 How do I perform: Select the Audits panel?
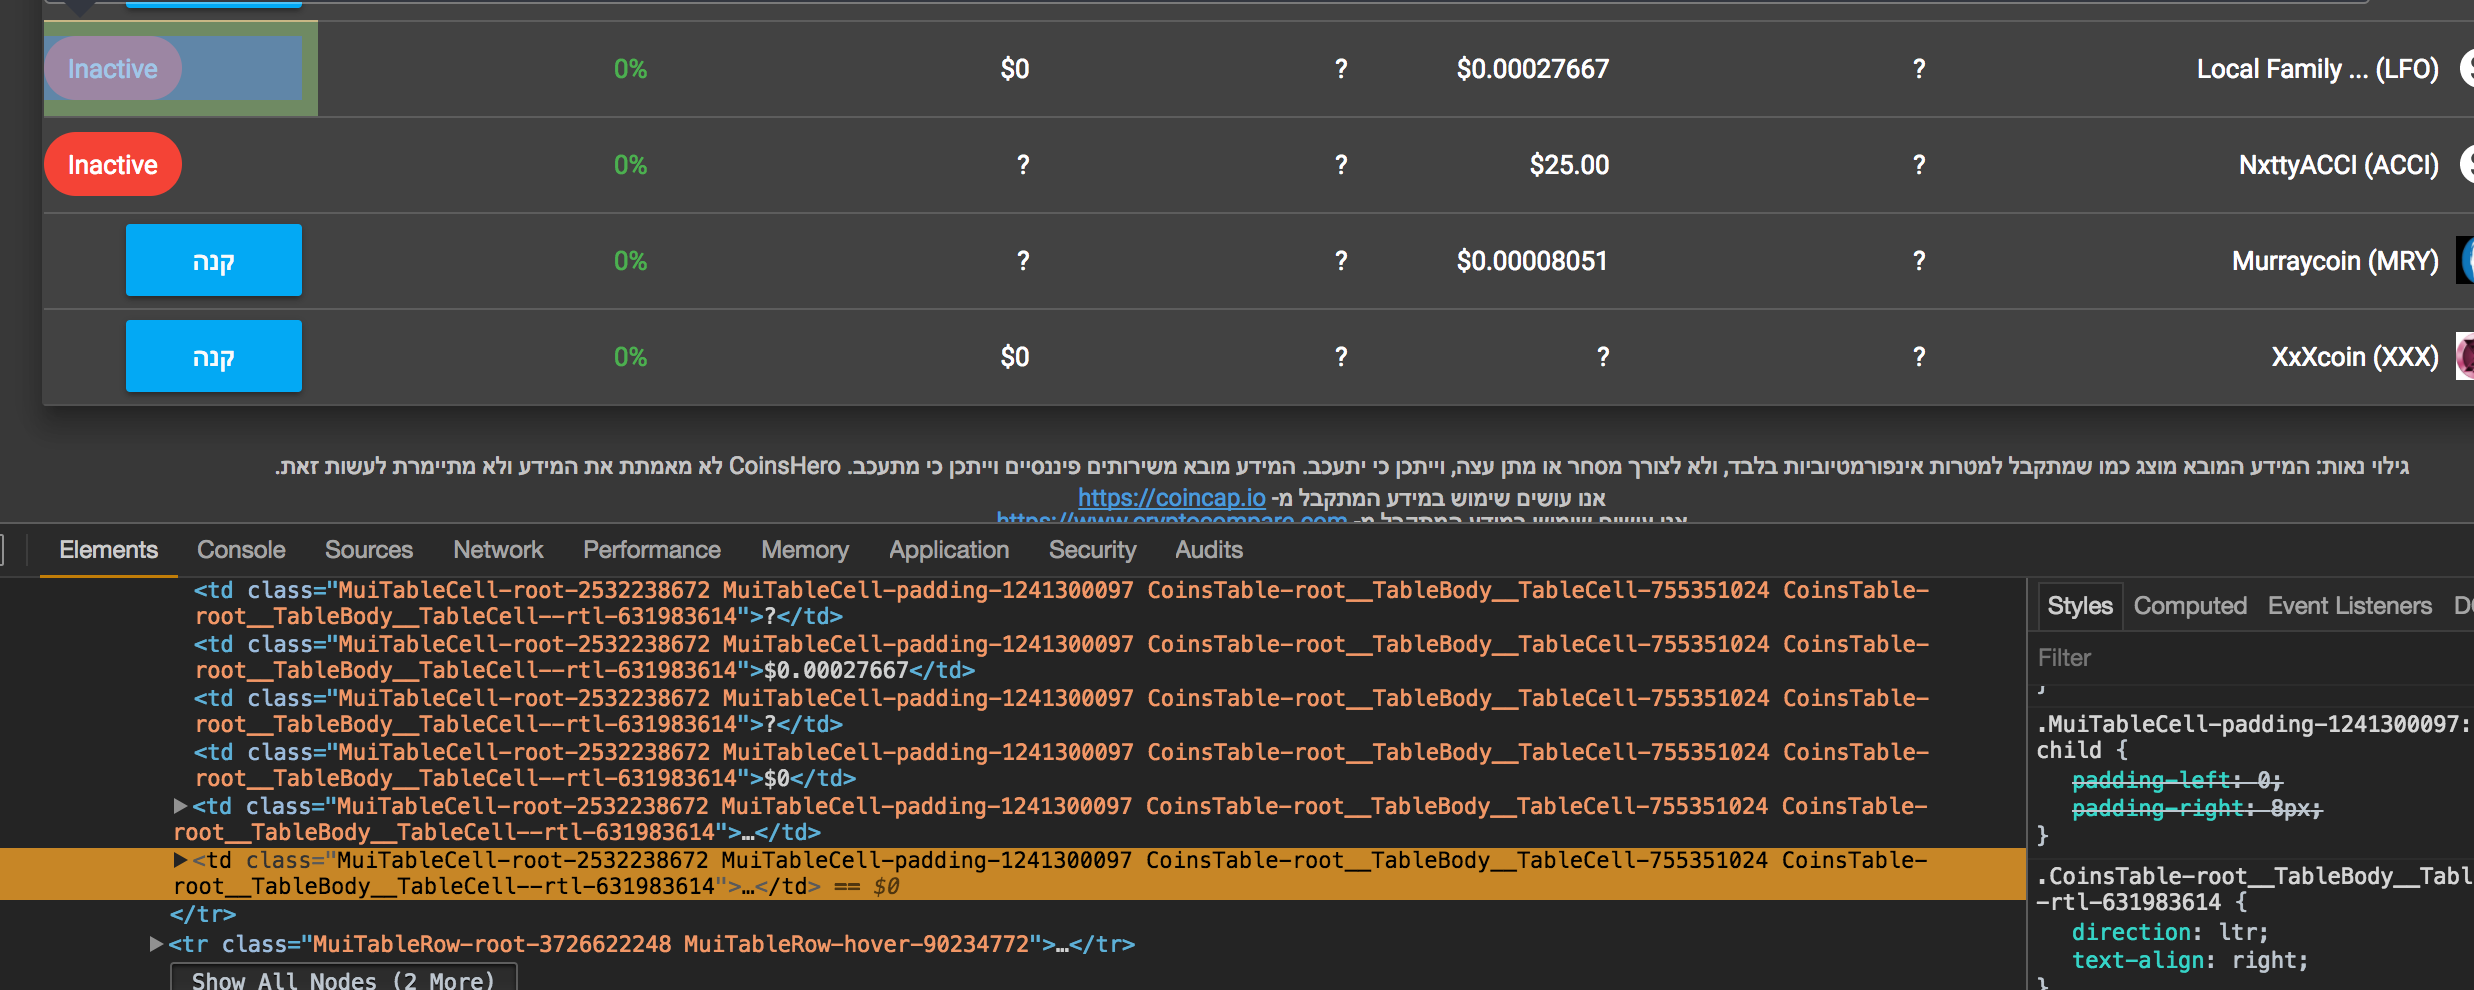[1208, 549]
